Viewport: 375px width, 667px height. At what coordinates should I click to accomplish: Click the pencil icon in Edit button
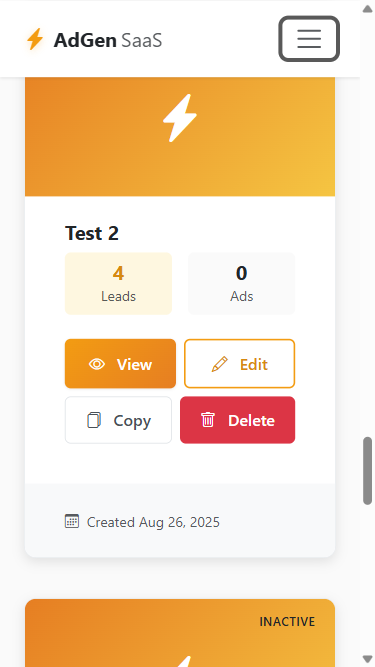point(219,365)
